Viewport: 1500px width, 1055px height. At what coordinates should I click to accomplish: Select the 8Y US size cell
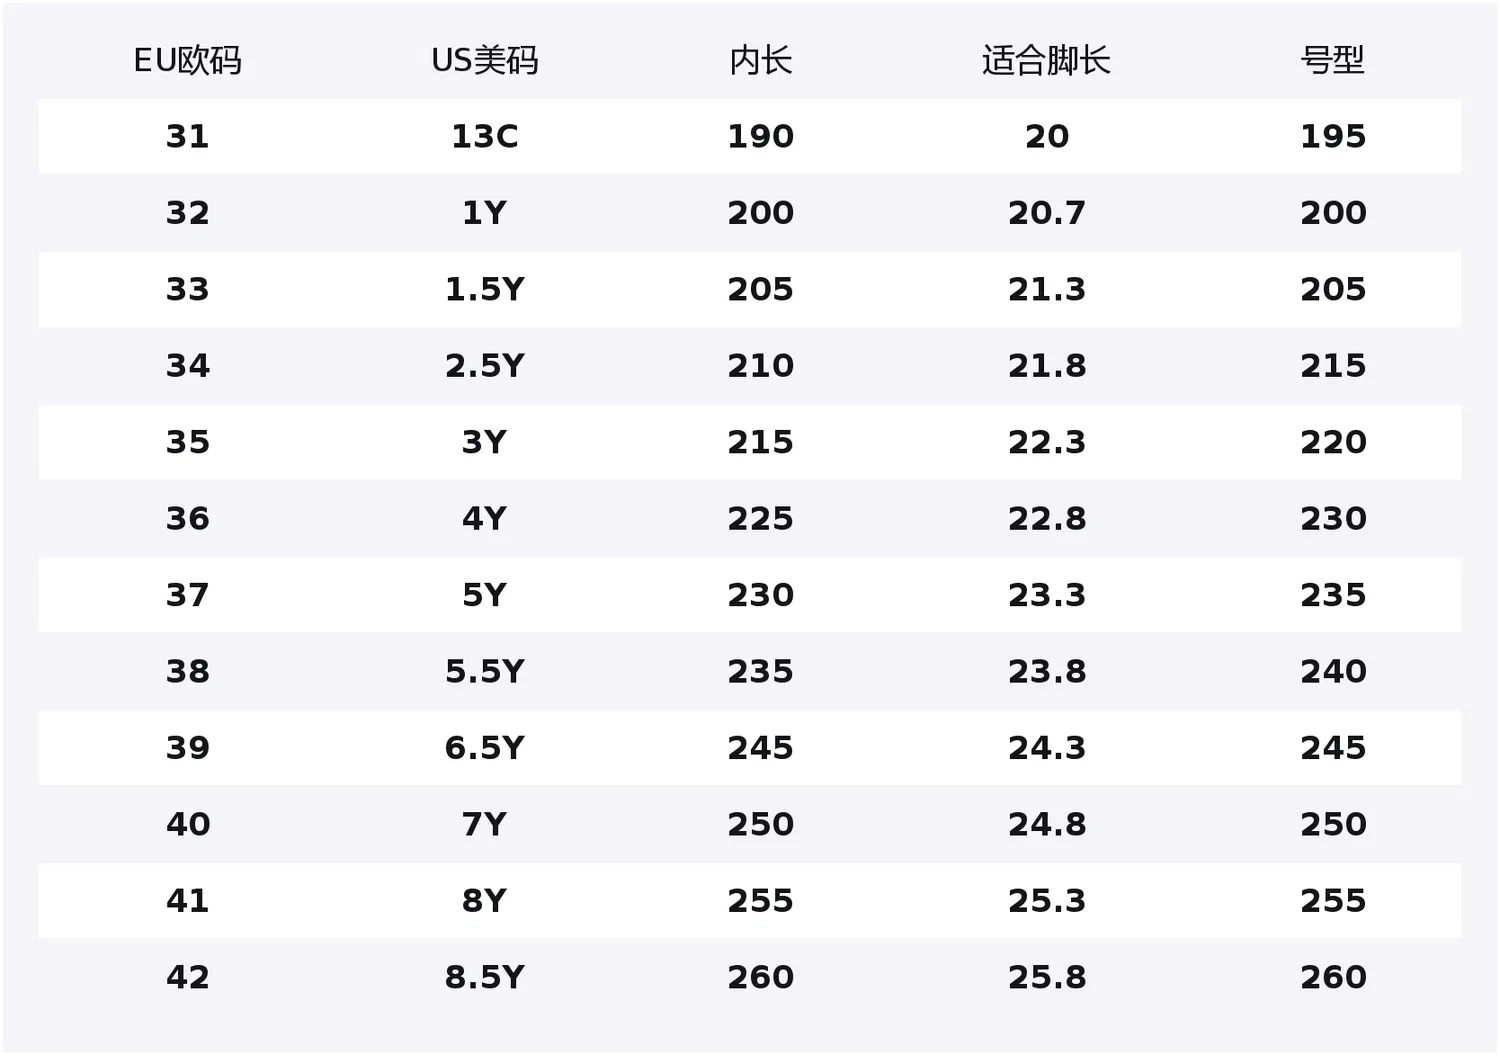point(484,901)
